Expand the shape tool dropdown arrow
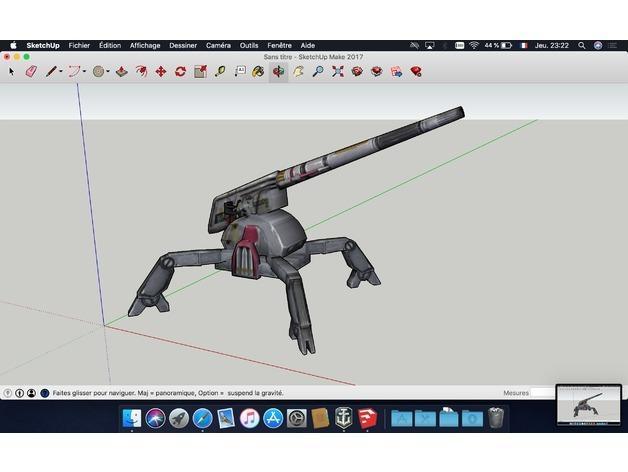Viewport: 628px width, 472px height. click(108, 72)
